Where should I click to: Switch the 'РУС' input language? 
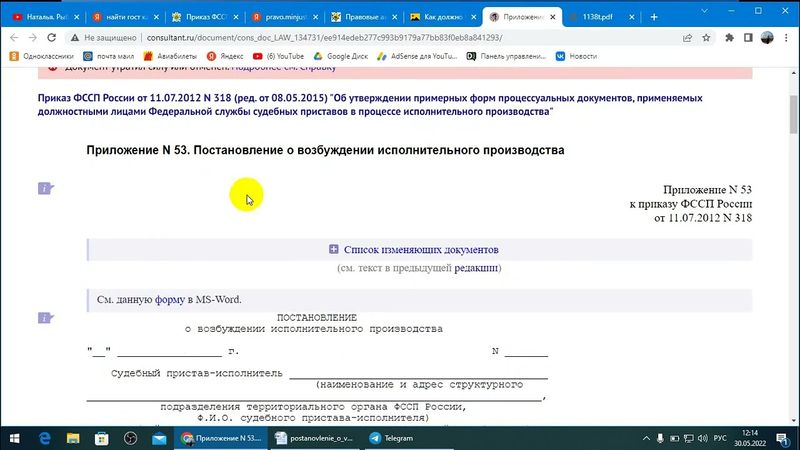(720, 438)
